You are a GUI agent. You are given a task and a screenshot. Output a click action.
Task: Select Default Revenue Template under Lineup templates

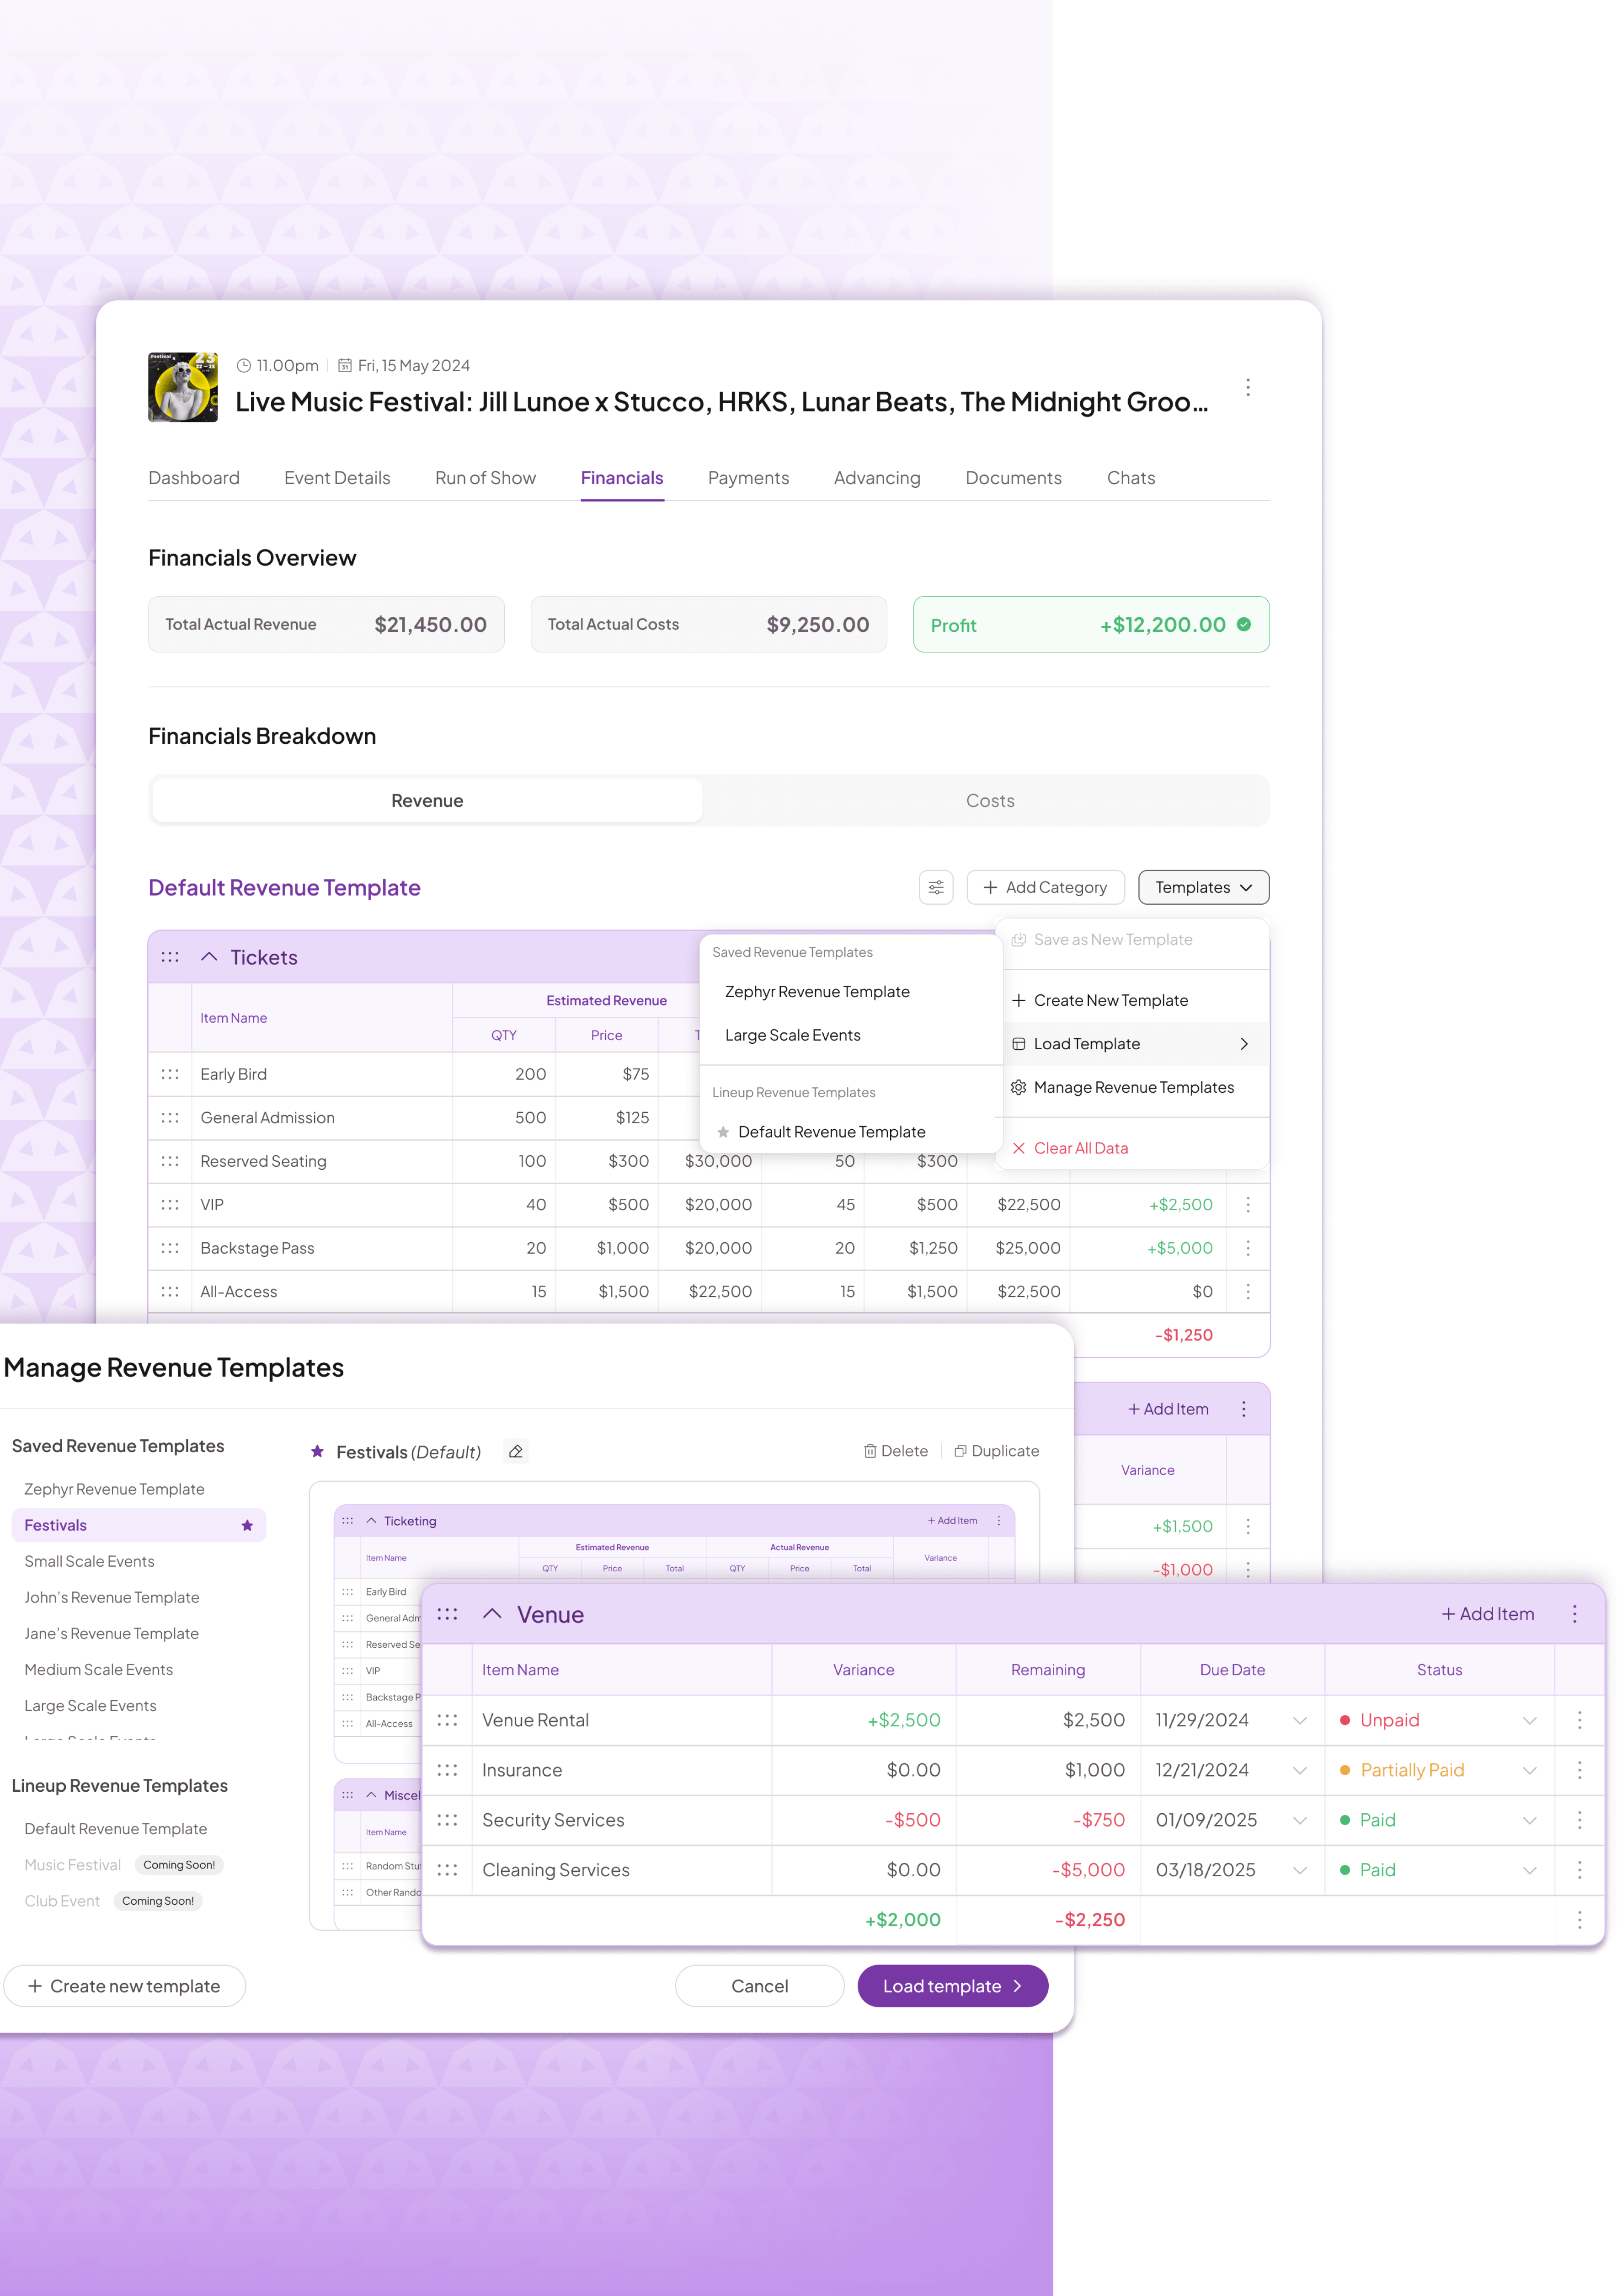(116, 1829)
